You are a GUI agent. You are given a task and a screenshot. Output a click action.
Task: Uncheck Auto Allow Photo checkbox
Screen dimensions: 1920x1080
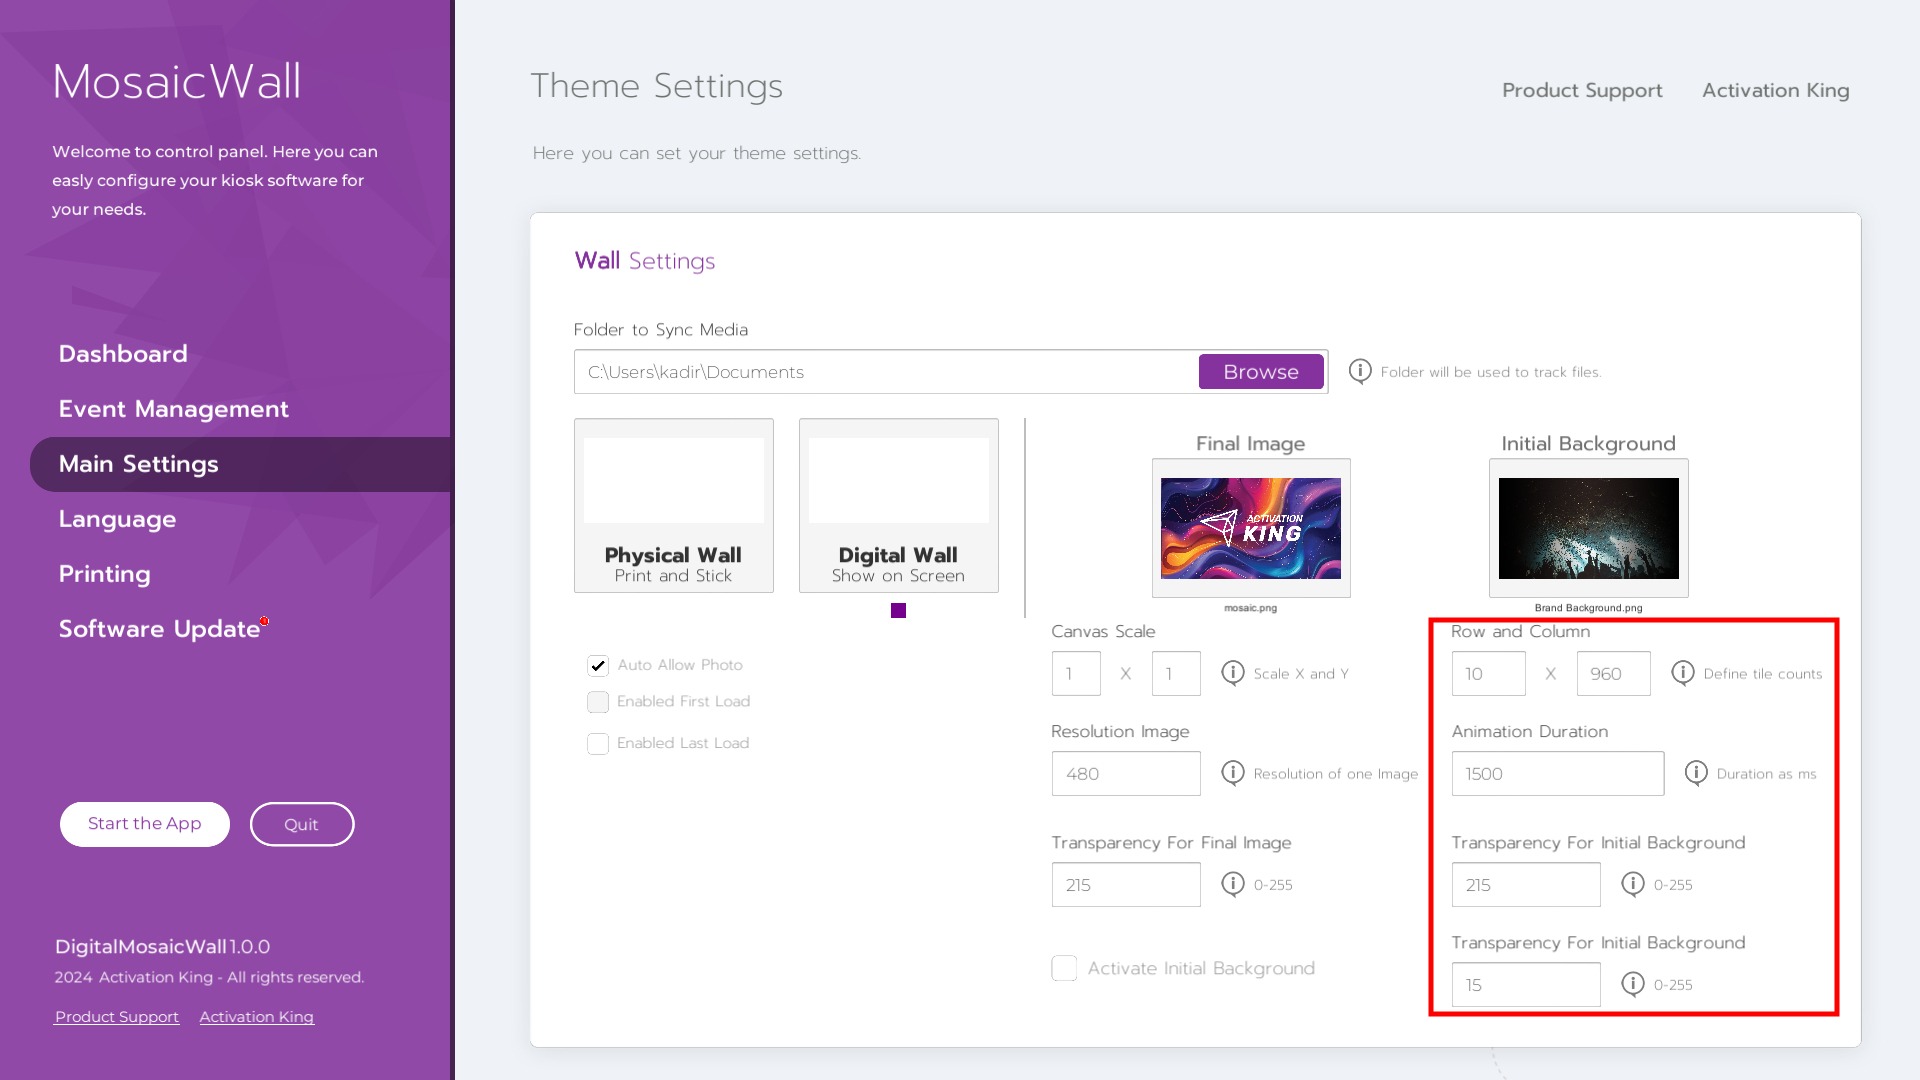pos(598,665)
